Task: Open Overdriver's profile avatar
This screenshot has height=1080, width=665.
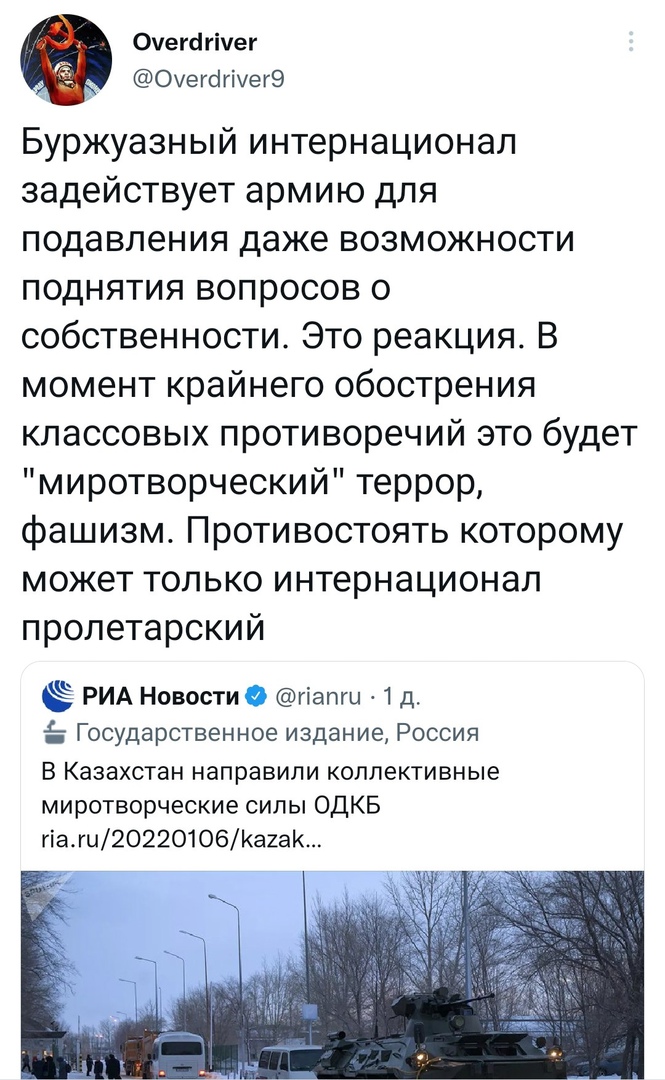Action: pos(66,59)
